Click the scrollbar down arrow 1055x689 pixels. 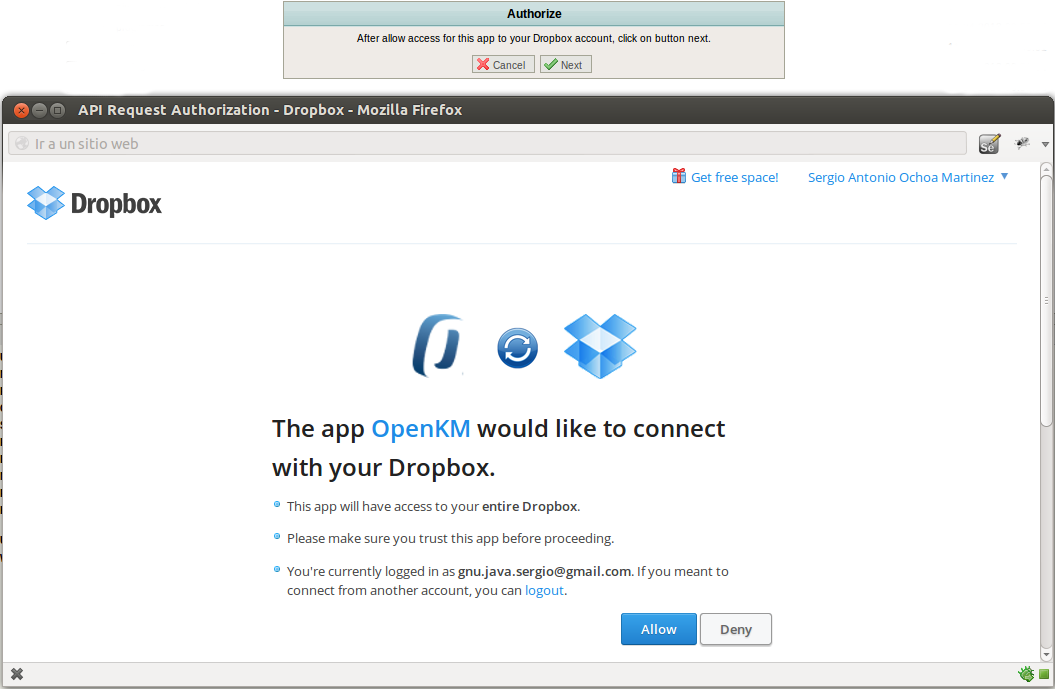1046,654
